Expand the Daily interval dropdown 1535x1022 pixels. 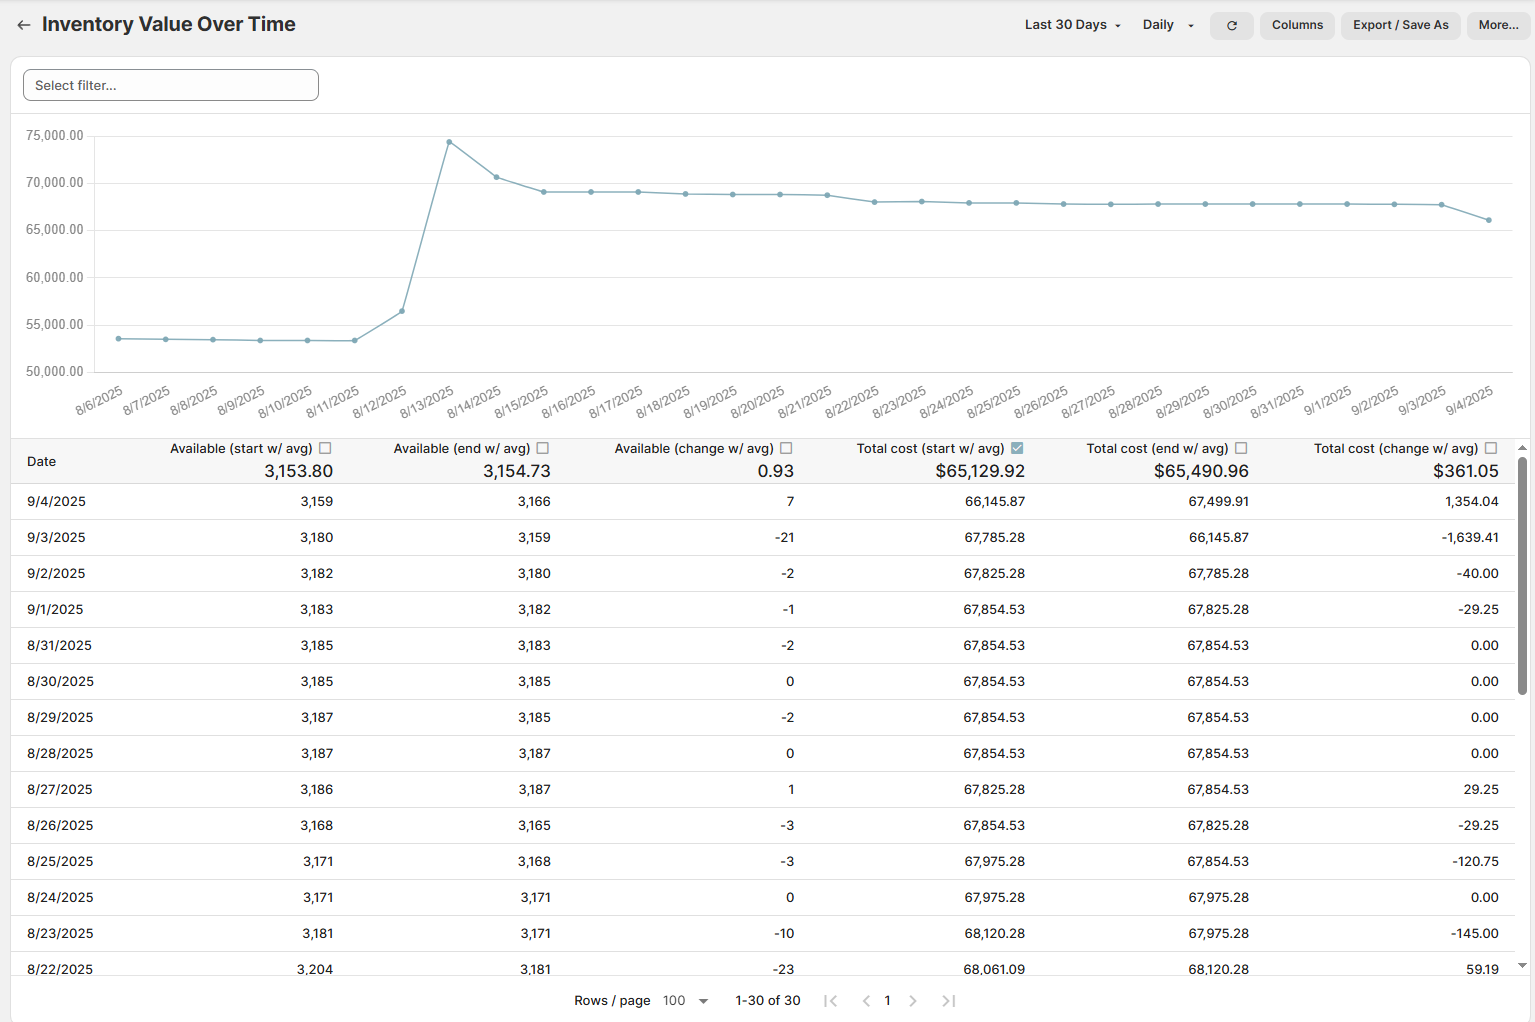[1168, 25]
